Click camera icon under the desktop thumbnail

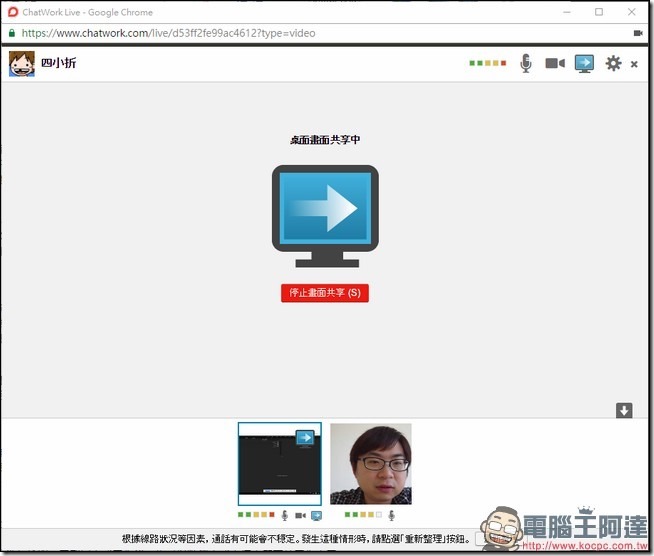(300, 516)
